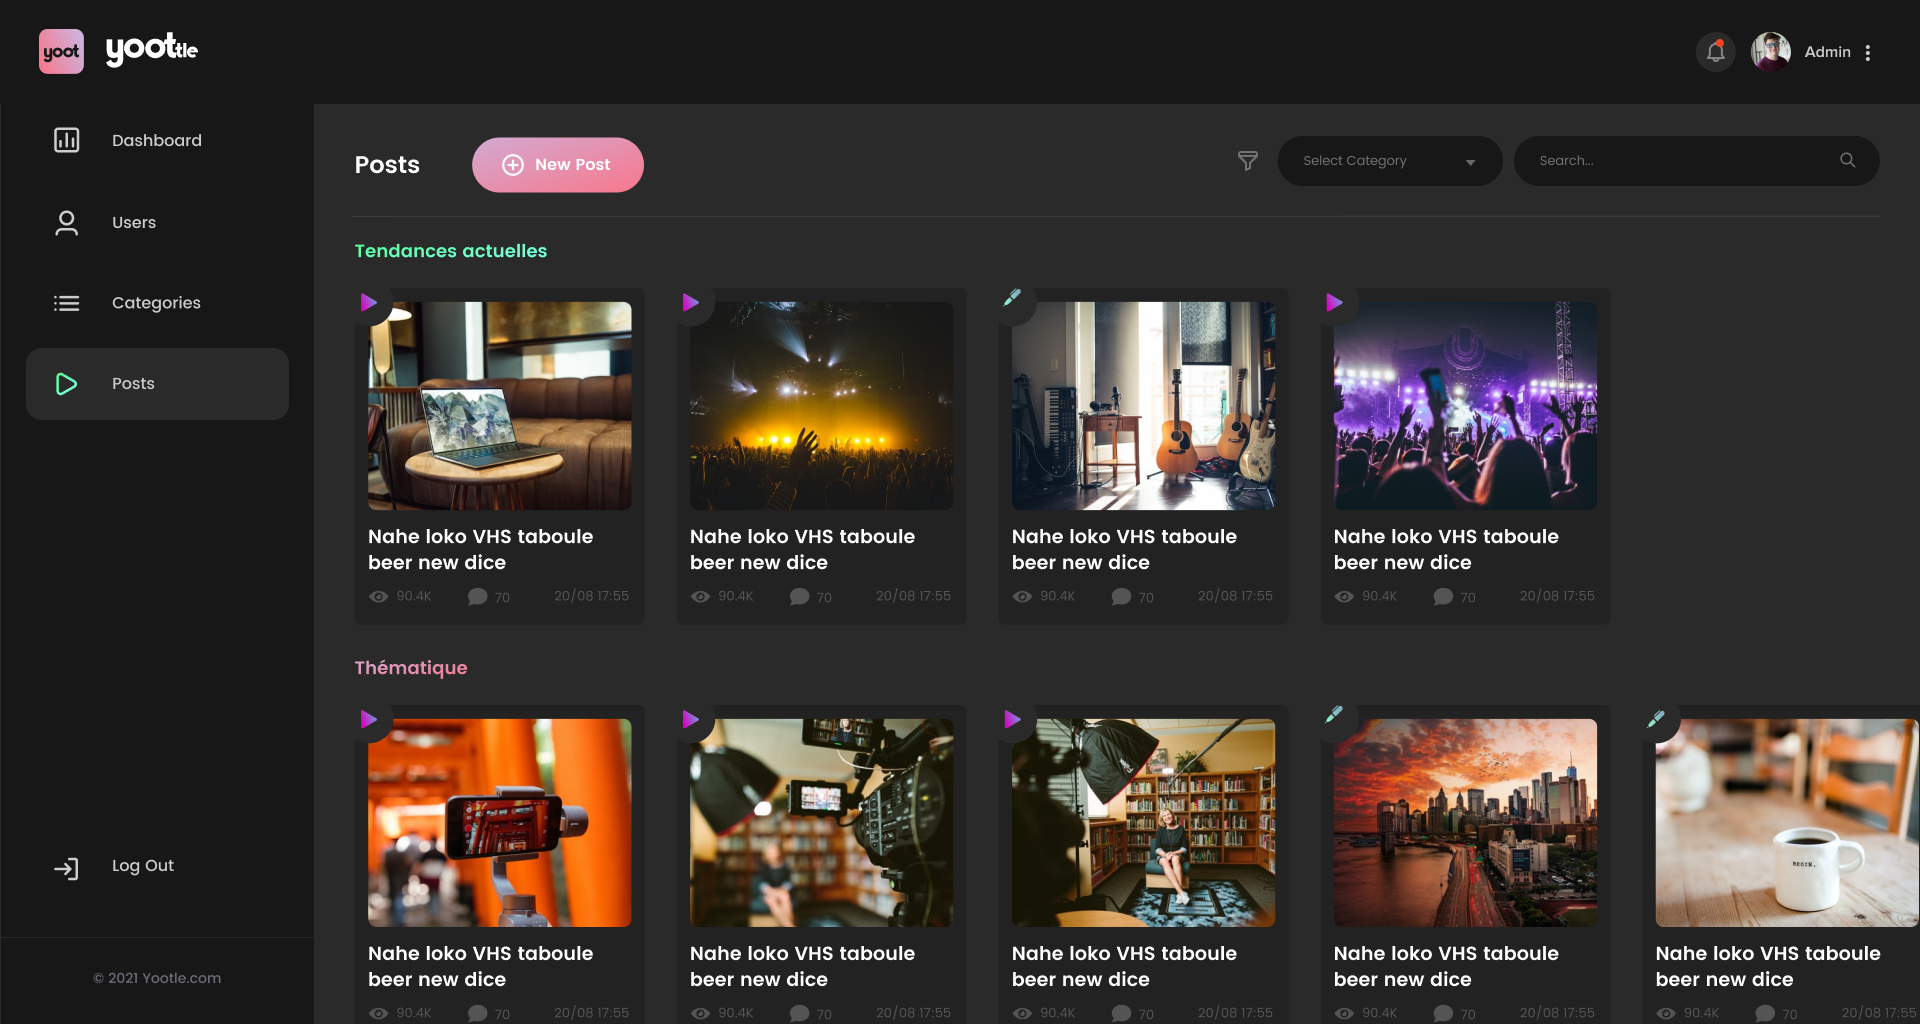Open the purple concert crowd thumbnail

[x=1465, y=406]
